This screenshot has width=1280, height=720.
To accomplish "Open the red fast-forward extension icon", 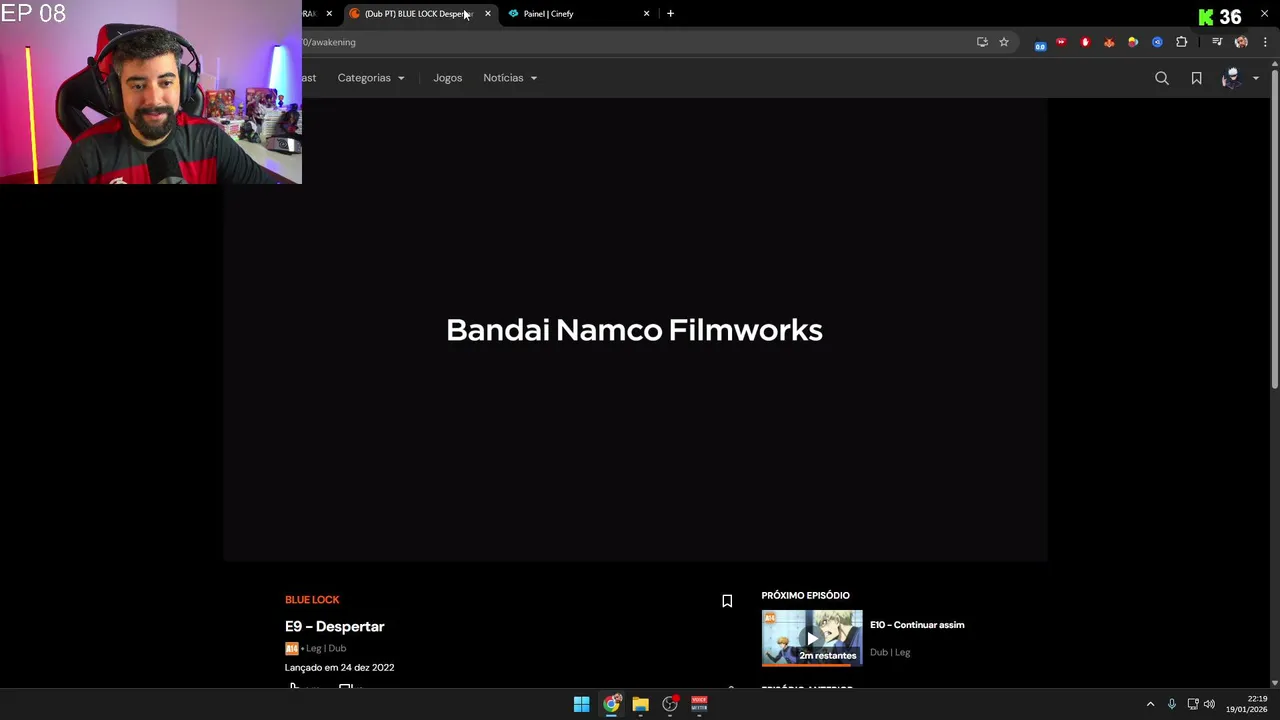I will 1061,42.
